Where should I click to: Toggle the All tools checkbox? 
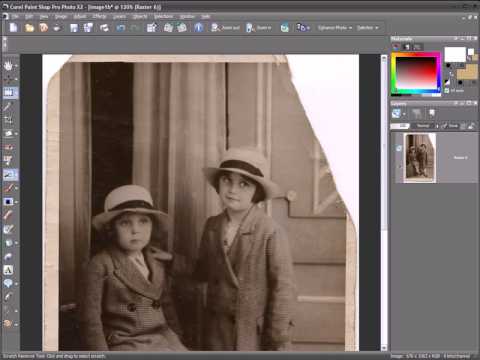(x=447, y=90)
